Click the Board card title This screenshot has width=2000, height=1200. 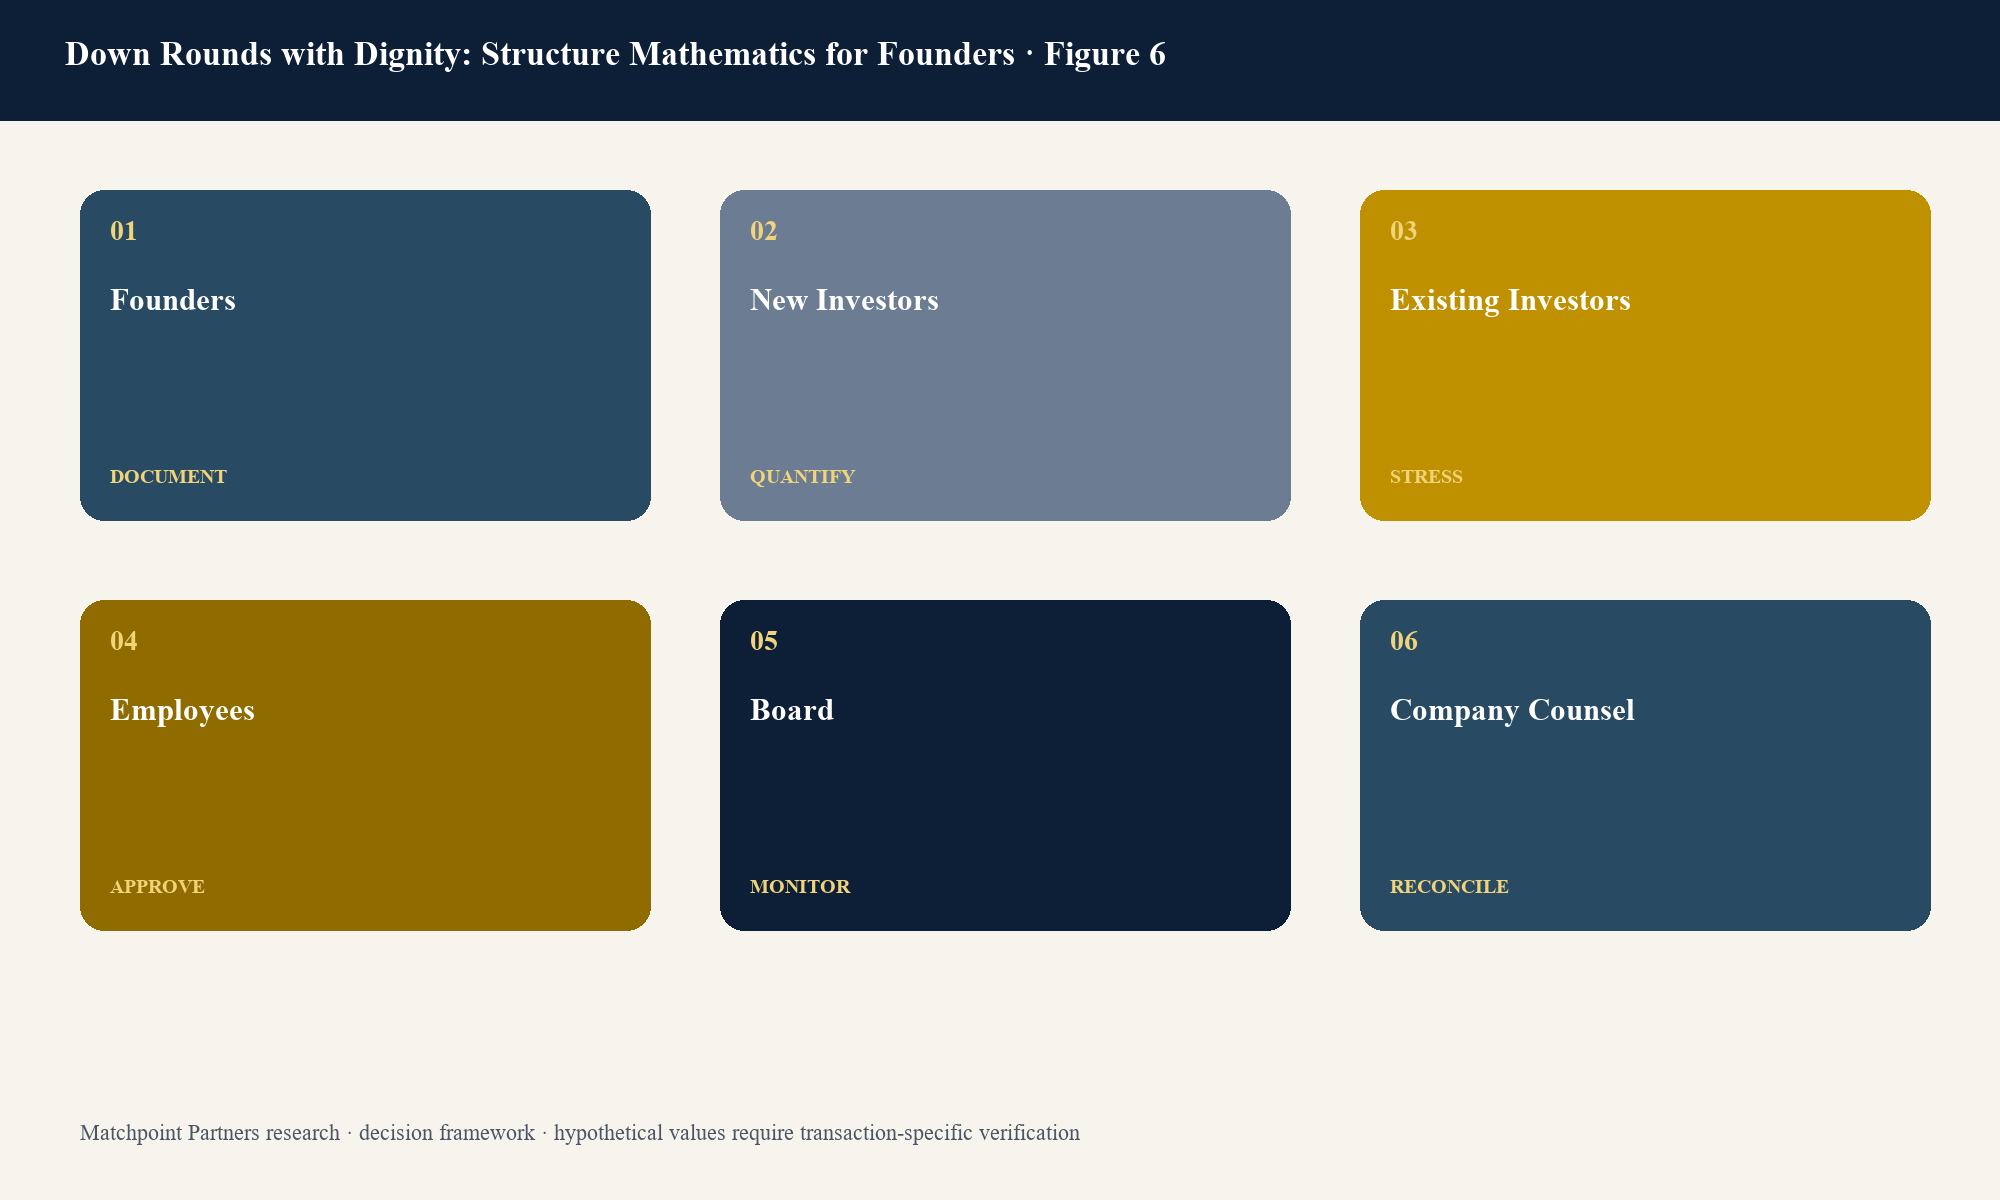click(791, 710)
